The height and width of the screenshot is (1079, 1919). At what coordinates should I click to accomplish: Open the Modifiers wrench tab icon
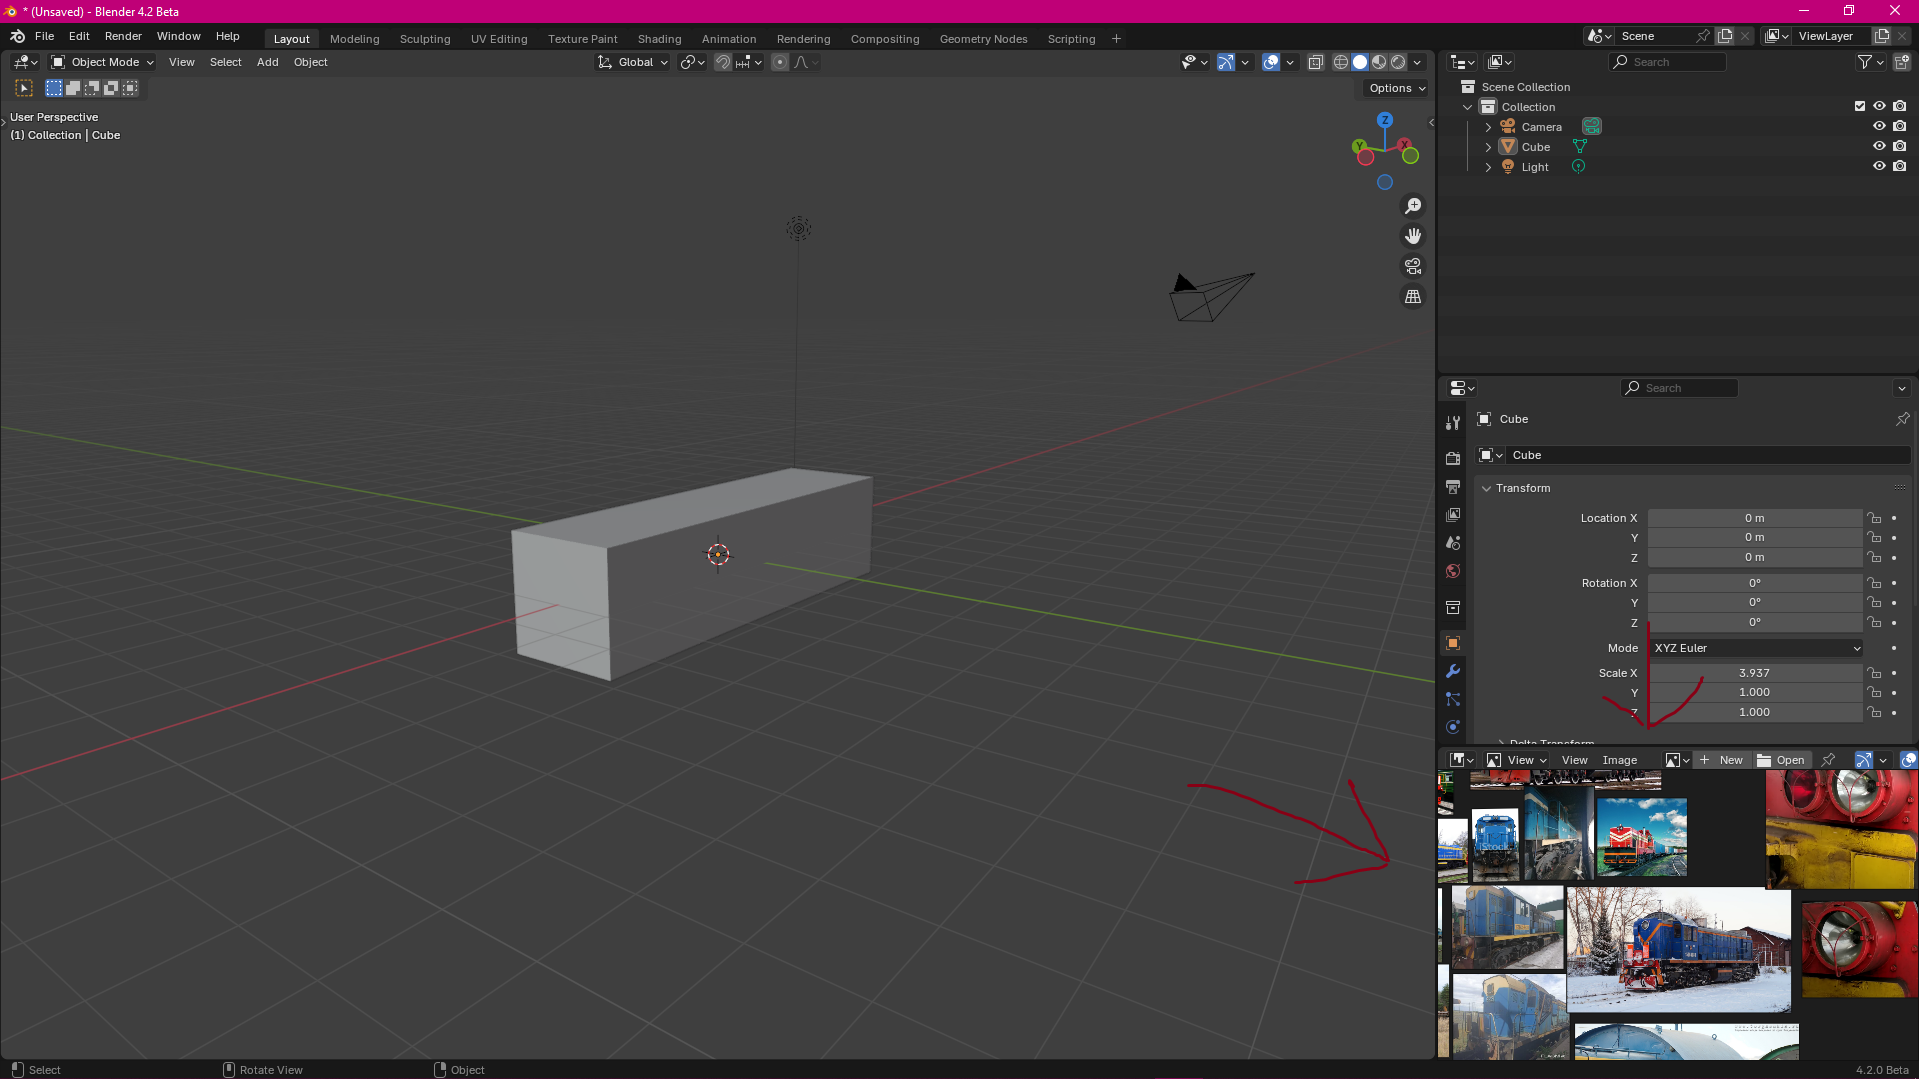(1453, 671)
